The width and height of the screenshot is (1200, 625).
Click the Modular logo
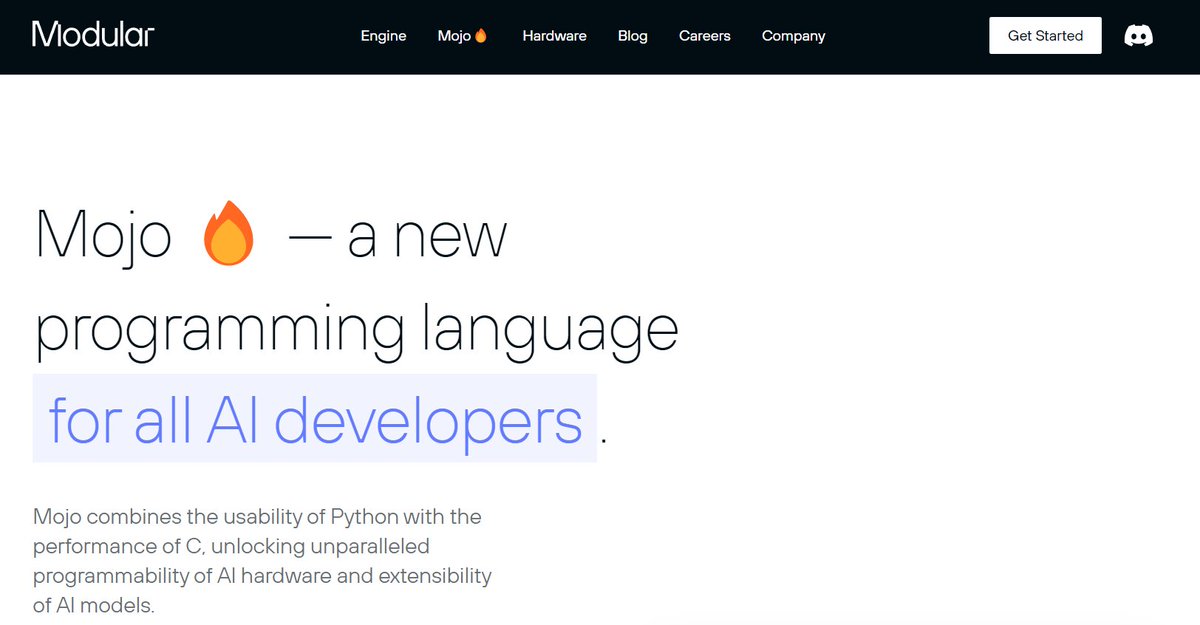pos(93,35)
